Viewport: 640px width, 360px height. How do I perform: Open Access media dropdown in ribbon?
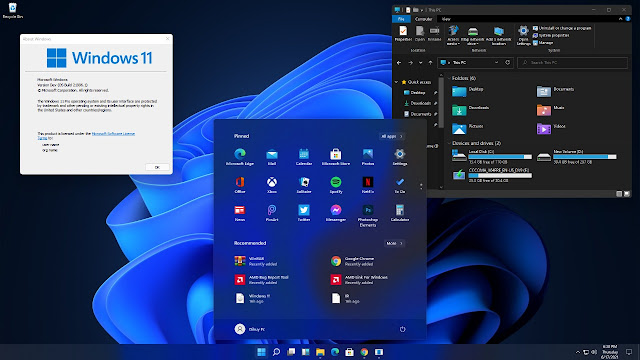[x=453, y=36]
